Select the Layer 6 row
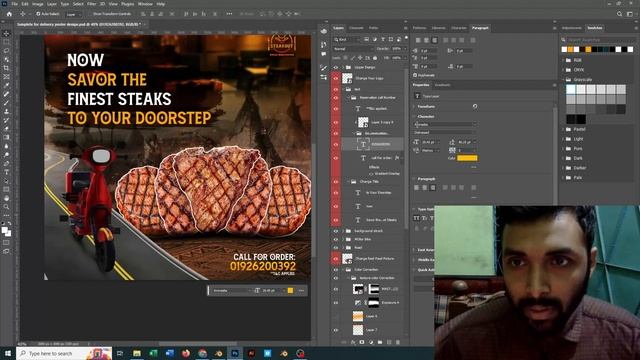Image resolution: width=640 pixels, height=360 pixels. point(372,316)
